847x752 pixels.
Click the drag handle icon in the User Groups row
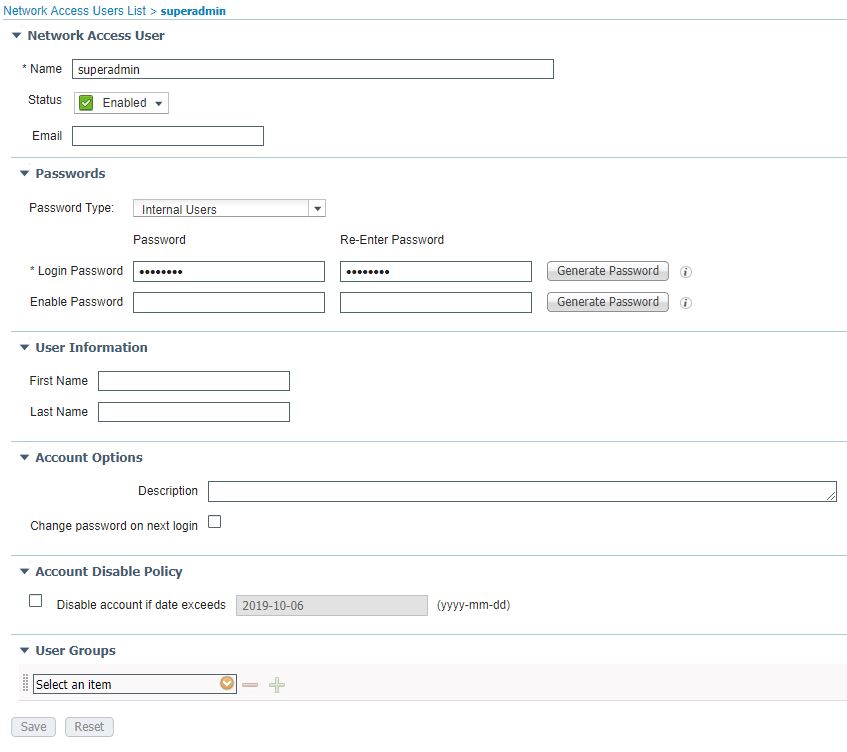pyautogui.click(x=24, y=684)
